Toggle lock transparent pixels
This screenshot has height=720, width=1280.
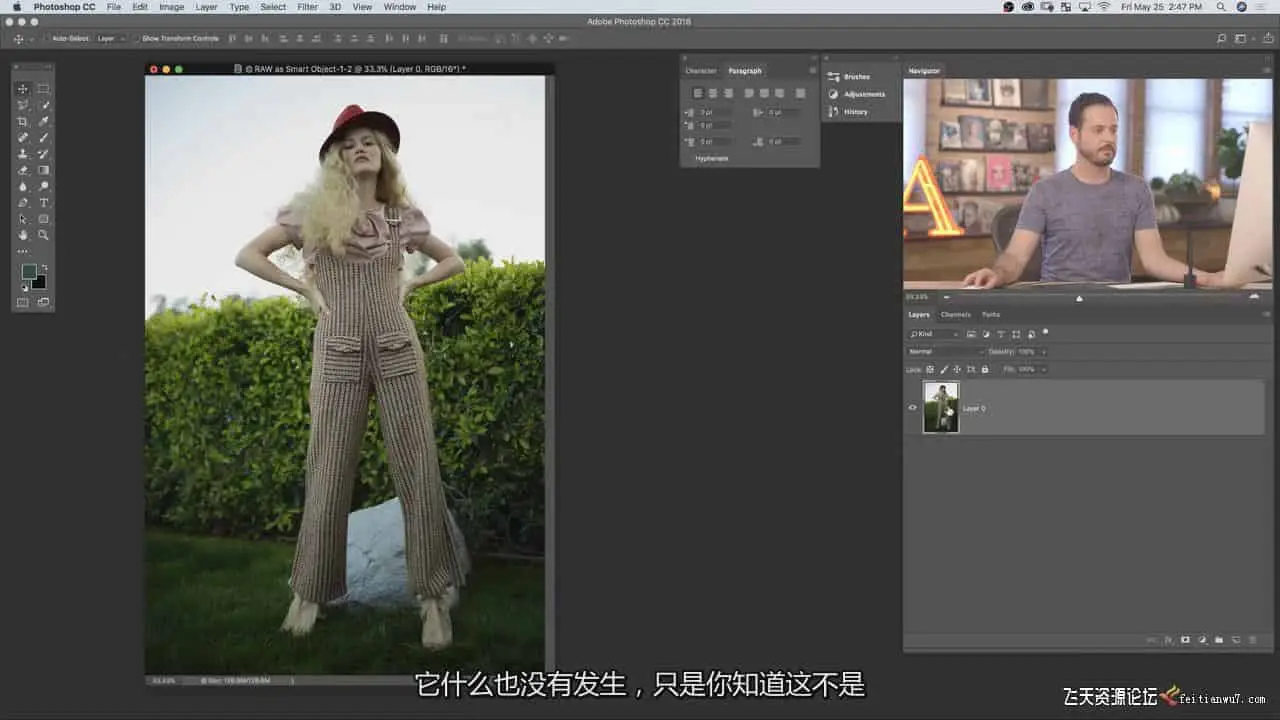930,369
